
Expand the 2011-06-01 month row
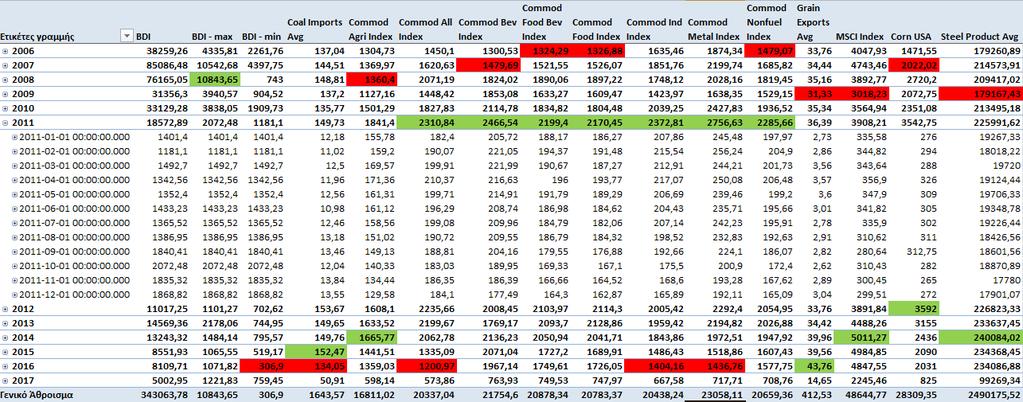tap(15, 209)
